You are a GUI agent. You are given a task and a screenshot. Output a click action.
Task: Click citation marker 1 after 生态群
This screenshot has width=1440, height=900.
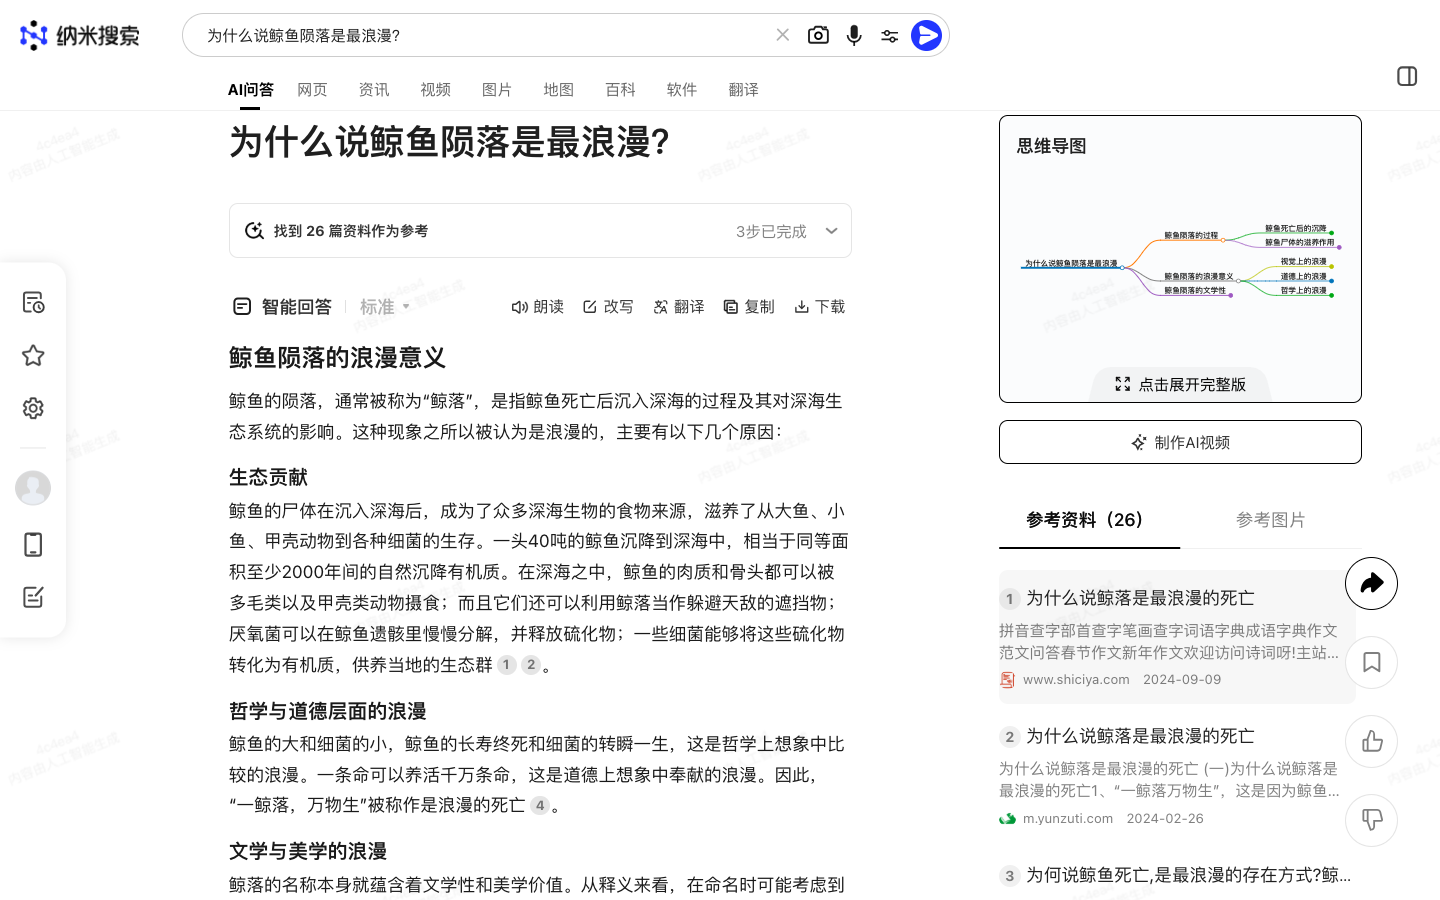[x=507, y=665]
